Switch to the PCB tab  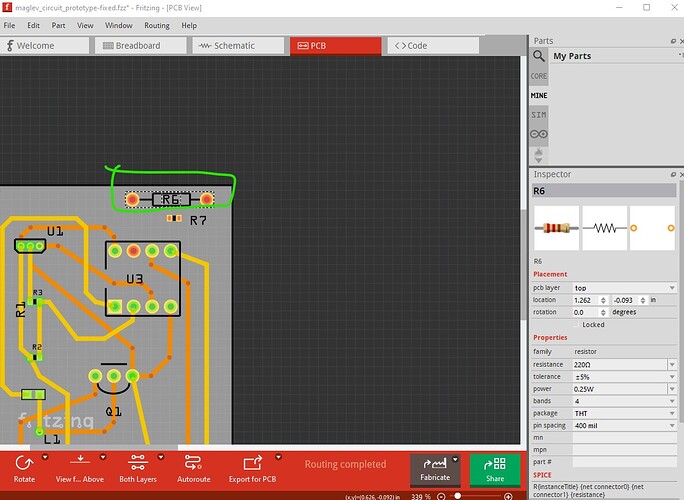(x=335, y=46)
